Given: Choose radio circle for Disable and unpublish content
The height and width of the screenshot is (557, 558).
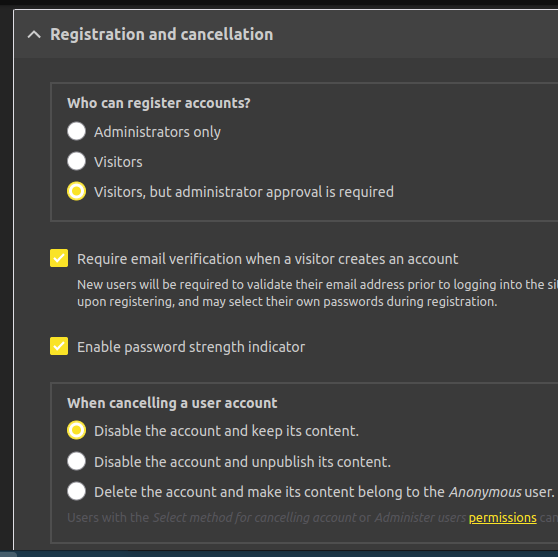Looking at the screenshot, I should coord(77,461).
